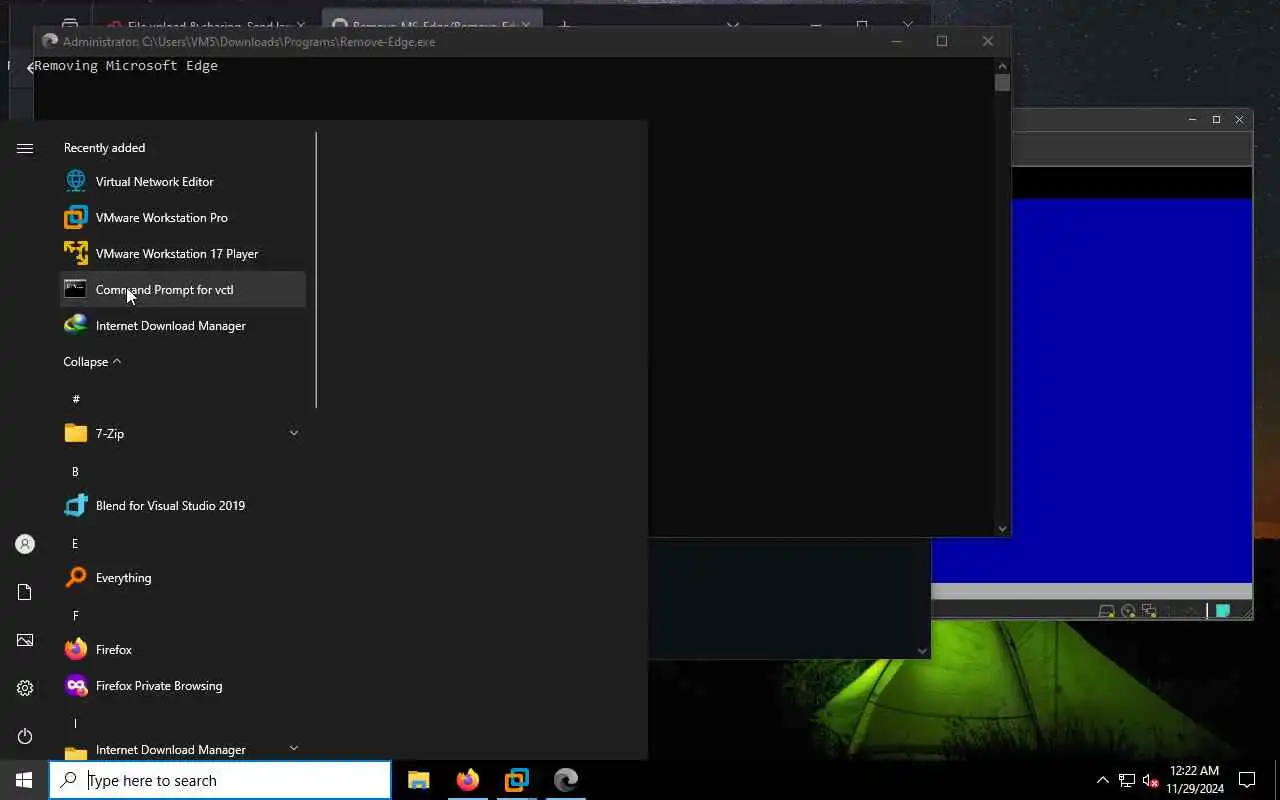Expand the 7-Zip folder in app list
1280x800 pixels.
click(182, 434)
